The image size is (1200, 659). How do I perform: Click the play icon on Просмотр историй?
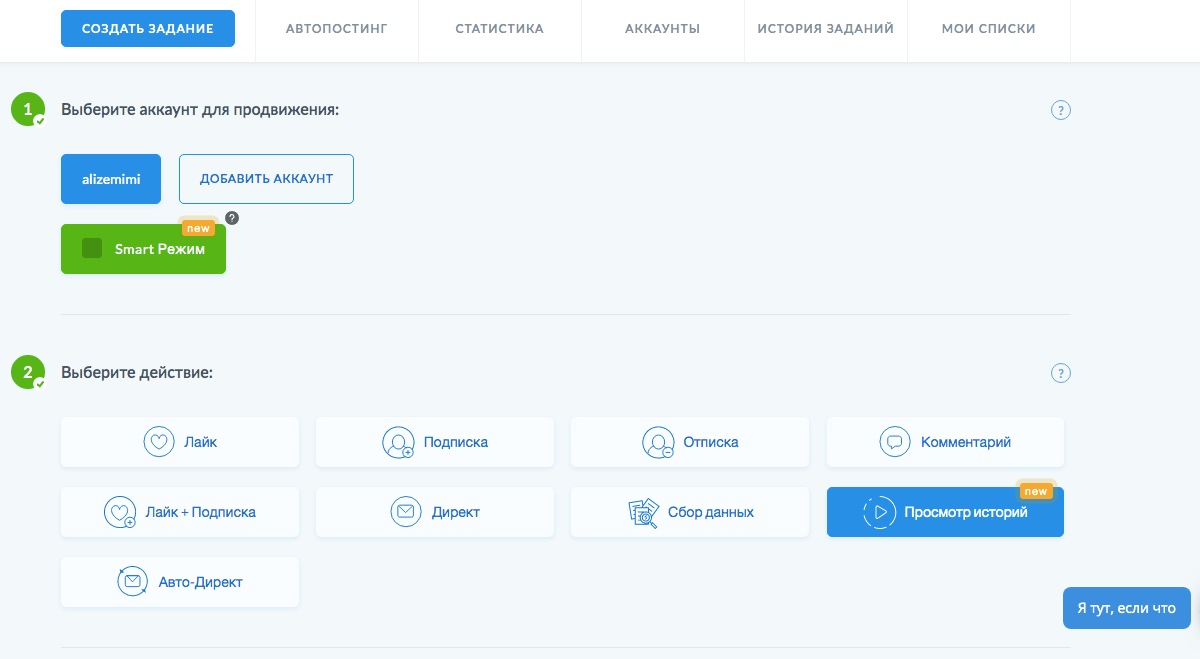click(879, 512)
